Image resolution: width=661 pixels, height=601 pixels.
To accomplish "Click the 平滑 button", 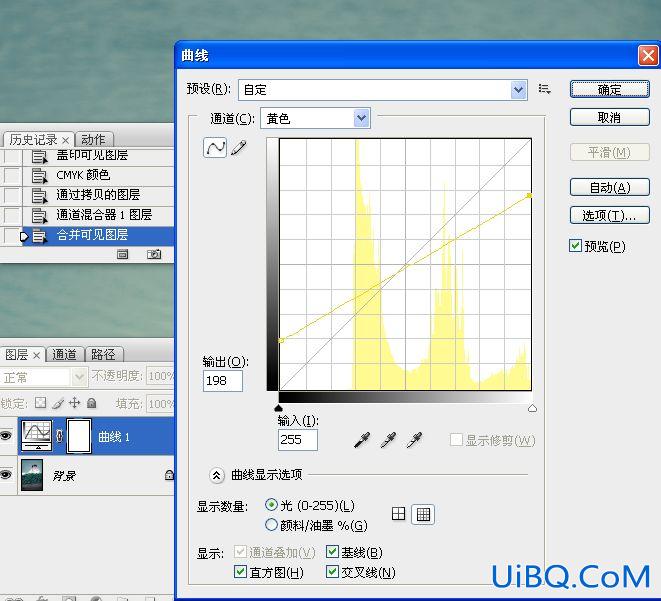I will point(609,152).
